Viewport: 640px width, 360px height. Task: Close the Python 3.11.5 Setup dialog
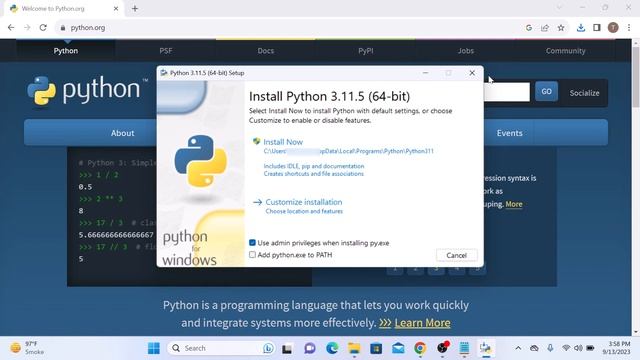coord(472,73)
